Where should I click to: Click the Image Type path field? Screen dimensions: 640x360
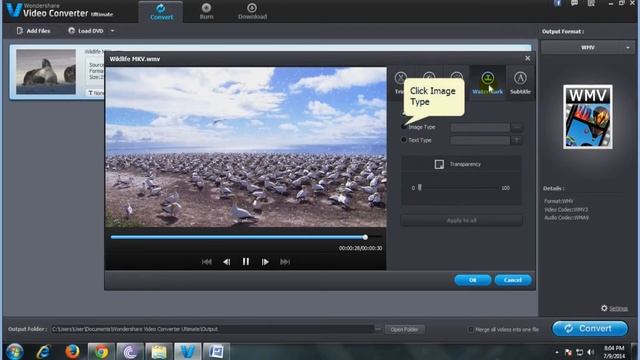(x=480, y=127)
